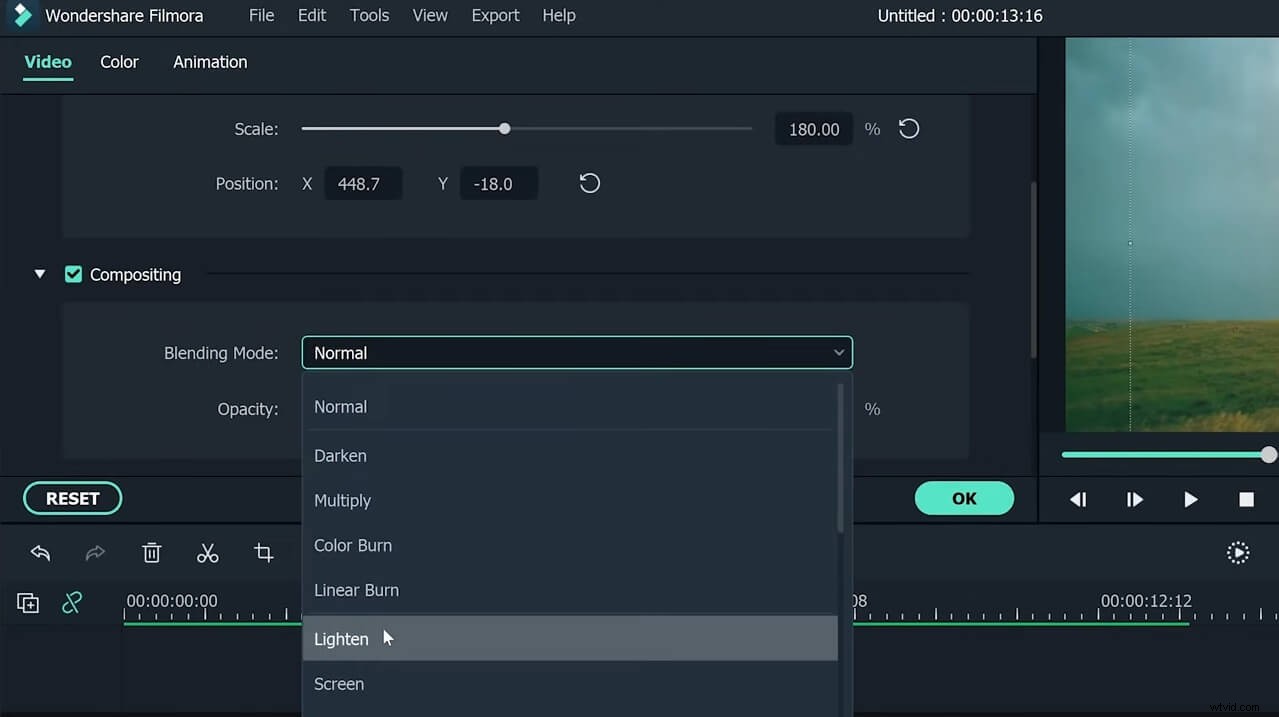Click the redo arrow icon
The width and height of the screenshot is (1279, 717).
95,553
